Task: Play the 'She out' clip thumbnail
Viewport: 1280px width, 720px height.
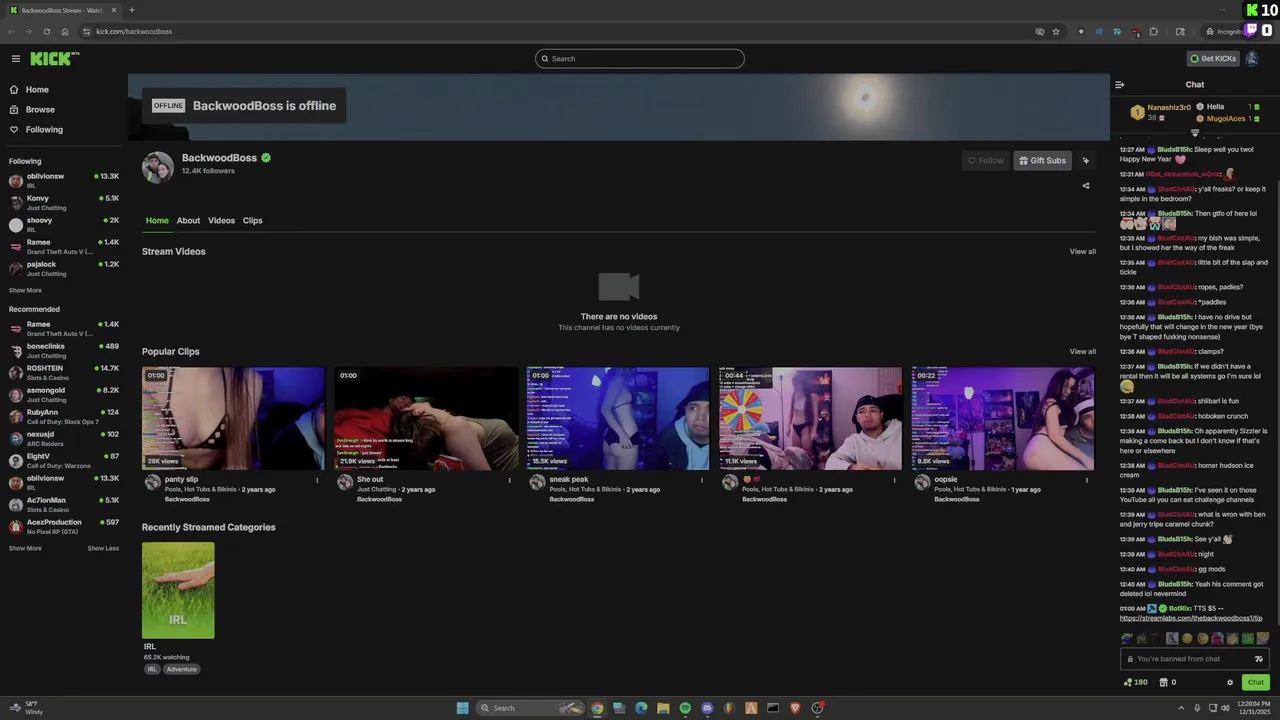Action: pos(426,418)
